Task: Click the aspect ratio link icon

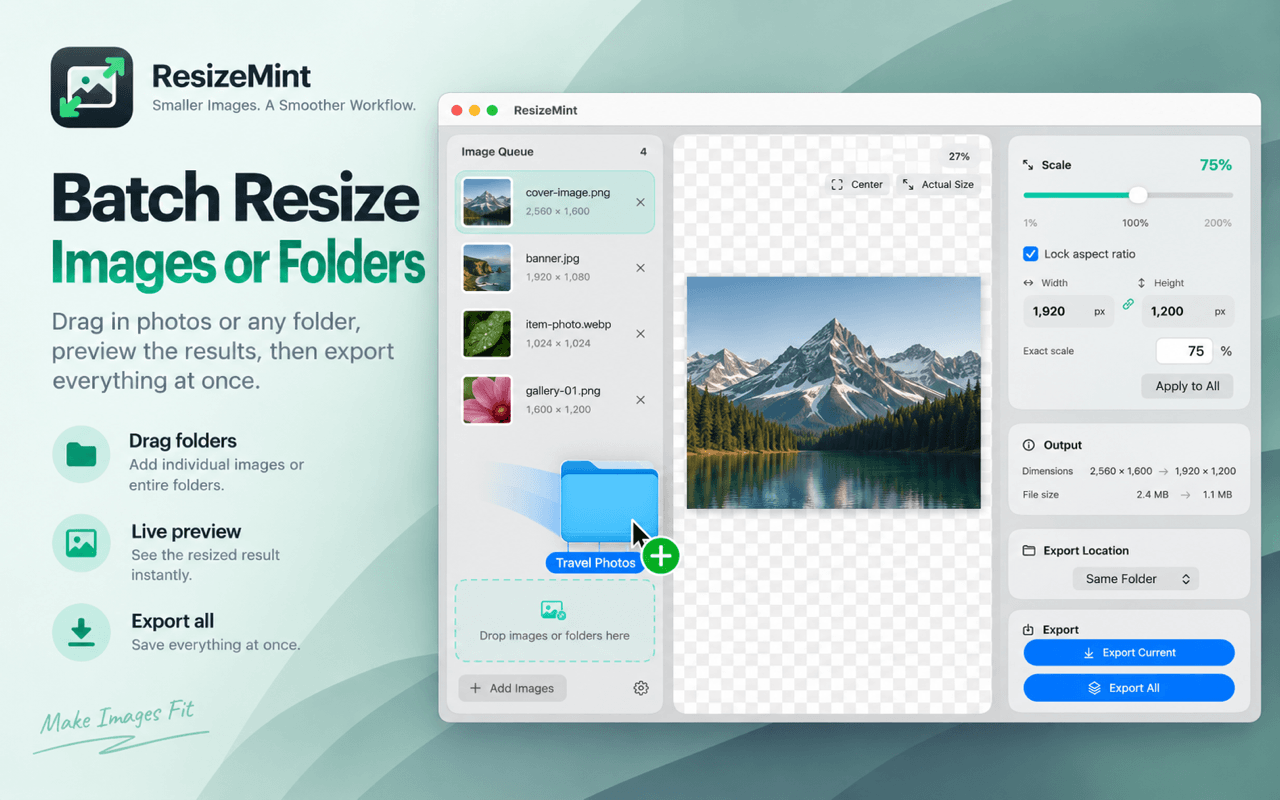Action: pyautogui.click(x=1128, y=304)
